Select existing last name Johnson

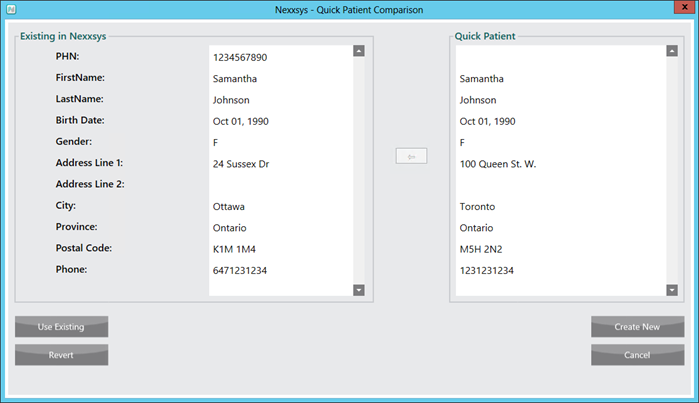231,100
